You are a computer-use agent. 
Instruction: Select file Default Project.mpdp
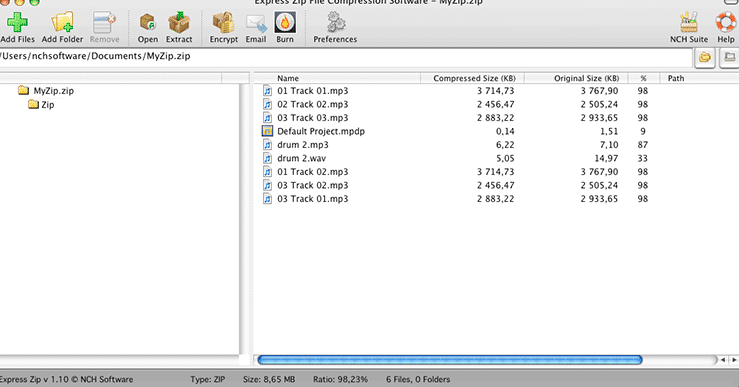click(320, 131)
